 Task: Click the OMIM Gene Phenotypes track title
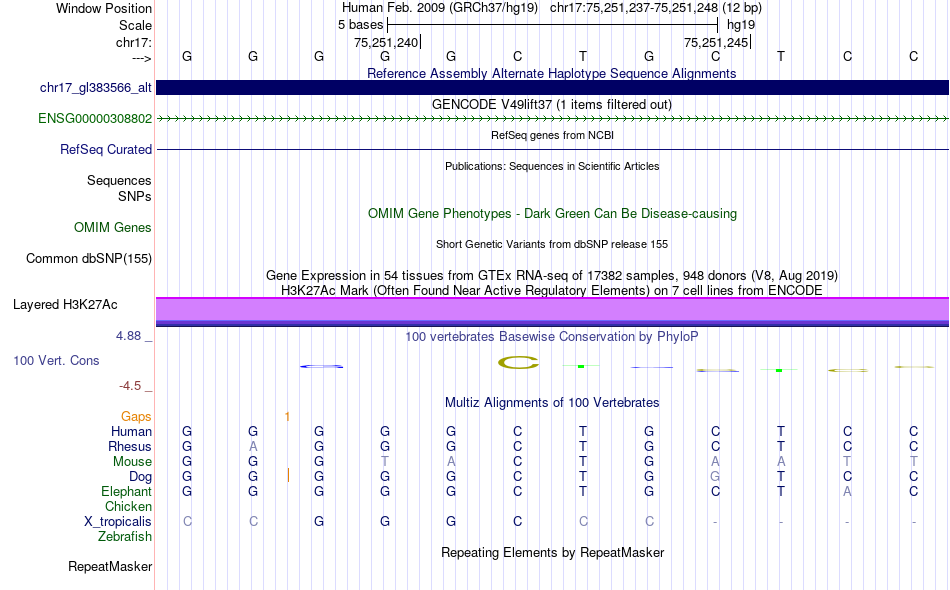coord(552,213)
